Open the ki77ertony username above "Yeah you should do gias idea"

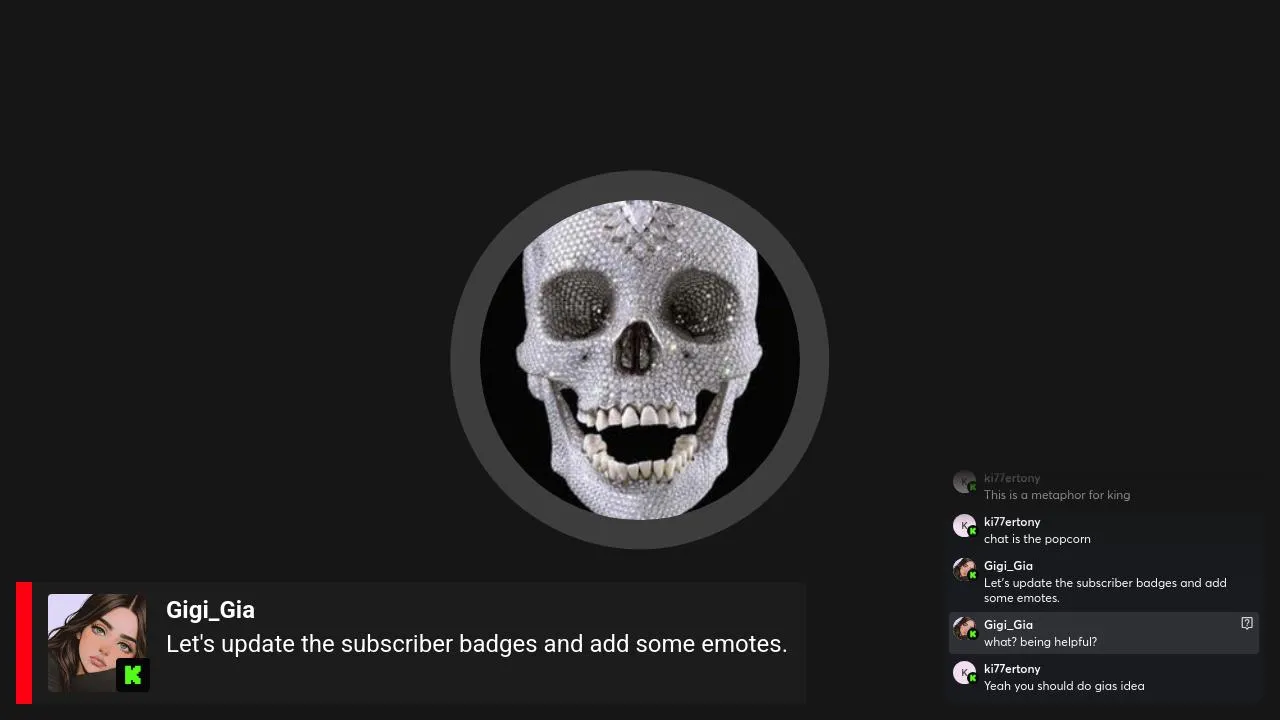click(x=1012, y=669)
